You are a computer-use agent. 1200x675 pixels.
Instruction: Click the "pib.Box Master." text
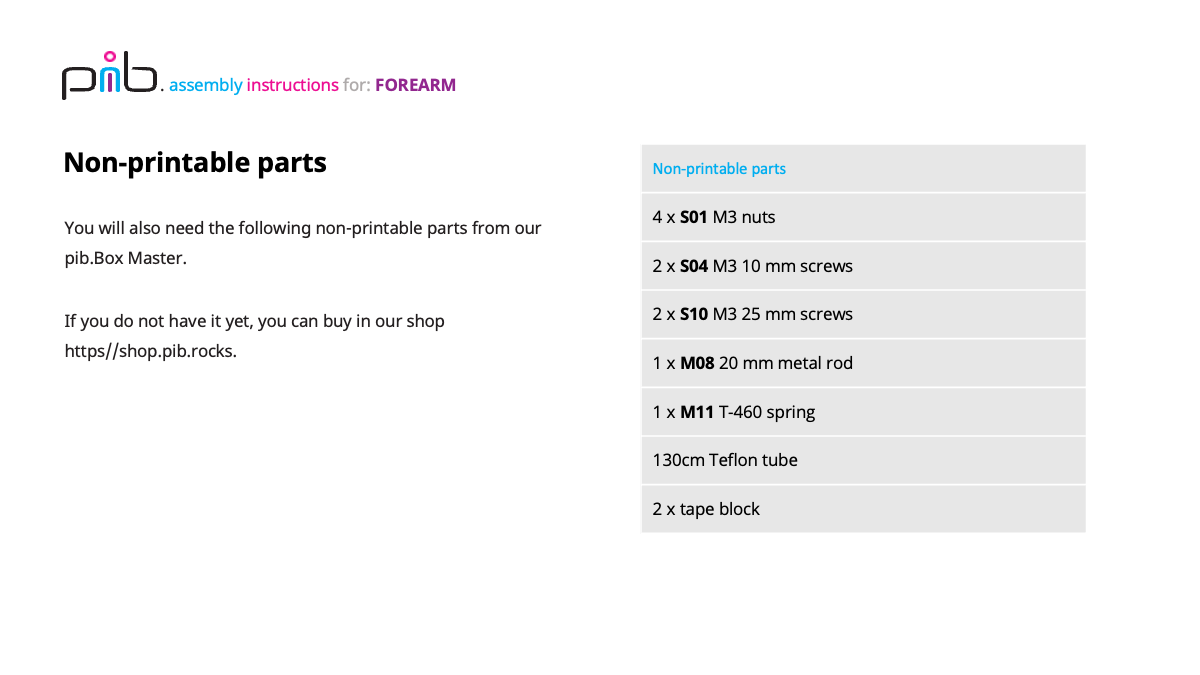[126, 258]
